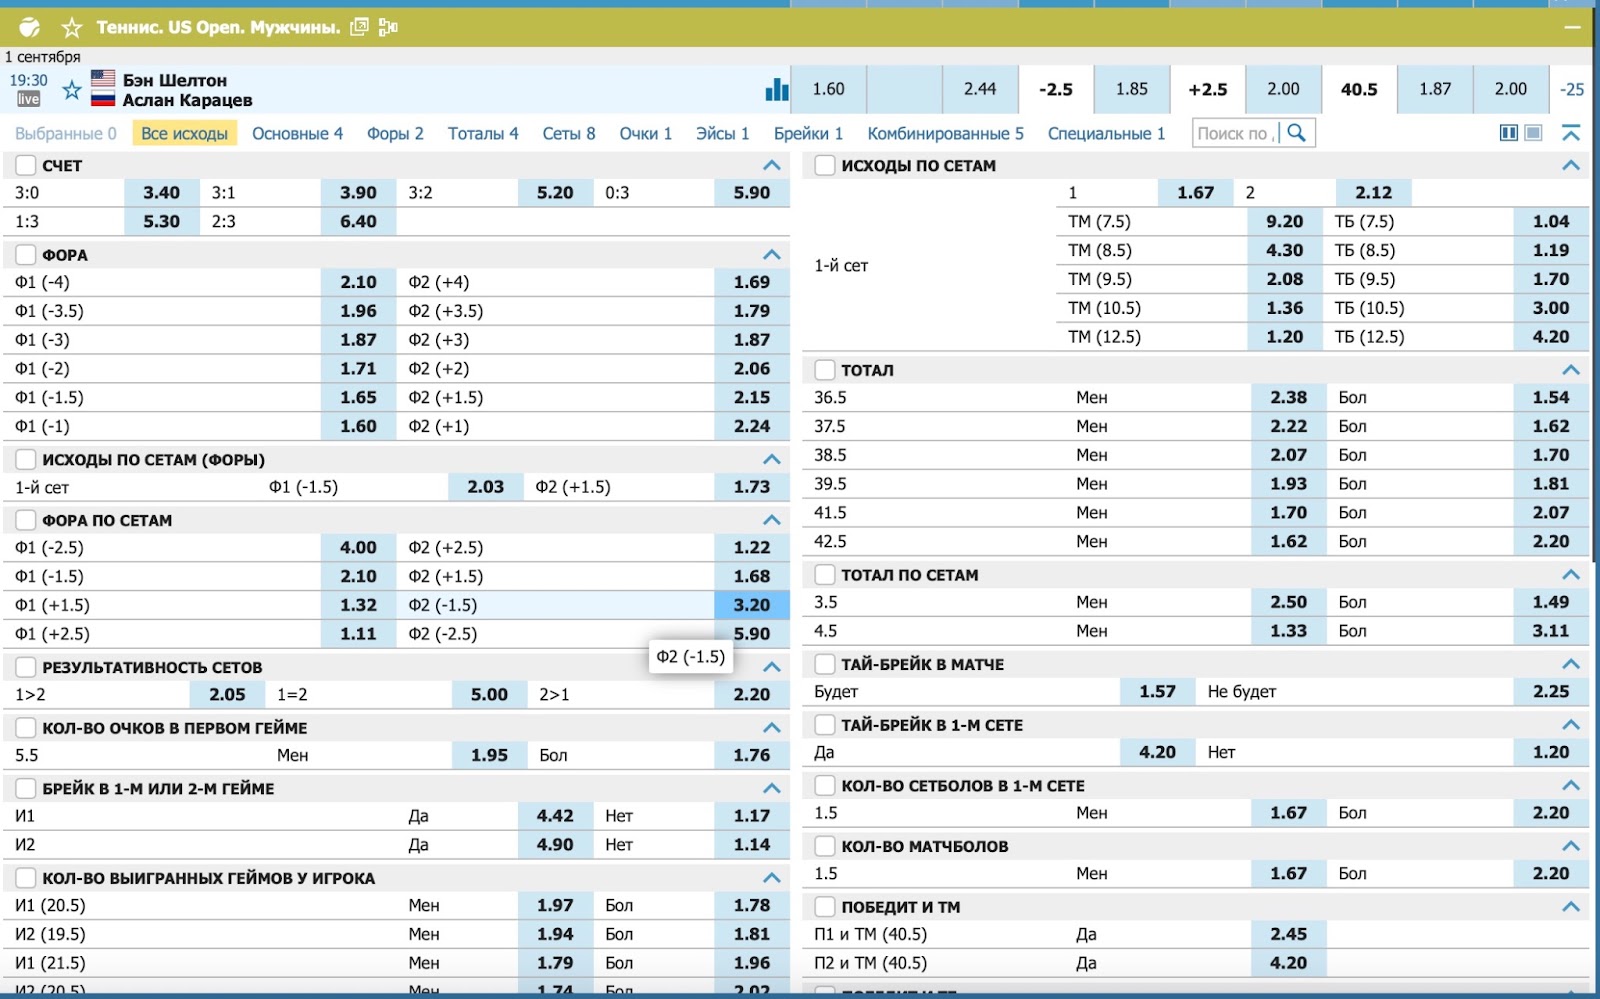Open the Форы 2 tab
Viewport: 1600px width, 999px height.
click(395, 133)
